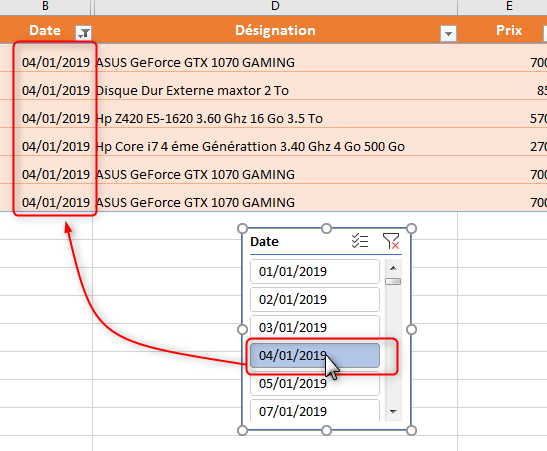Select 01/01/2019 in the Date slicer
Viewport: 547px width, 451px height.
pos(315,271)
